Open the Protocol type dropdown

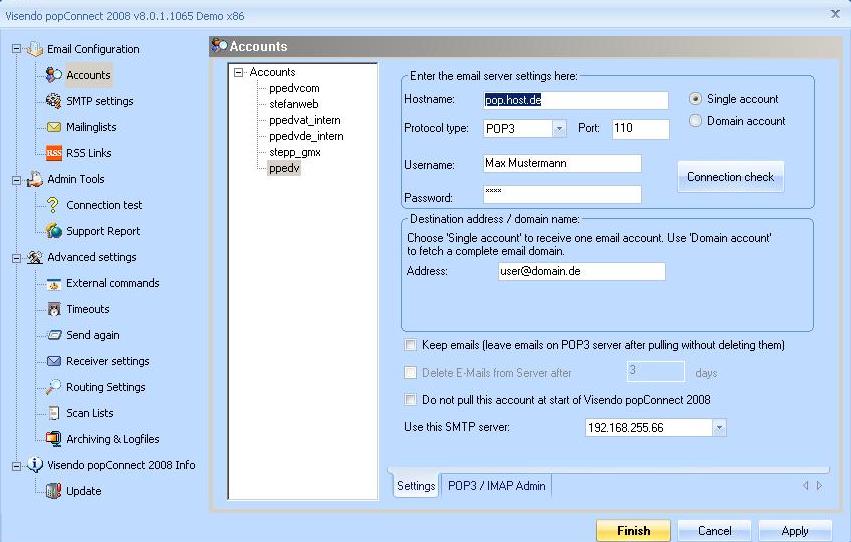point(559,129)
